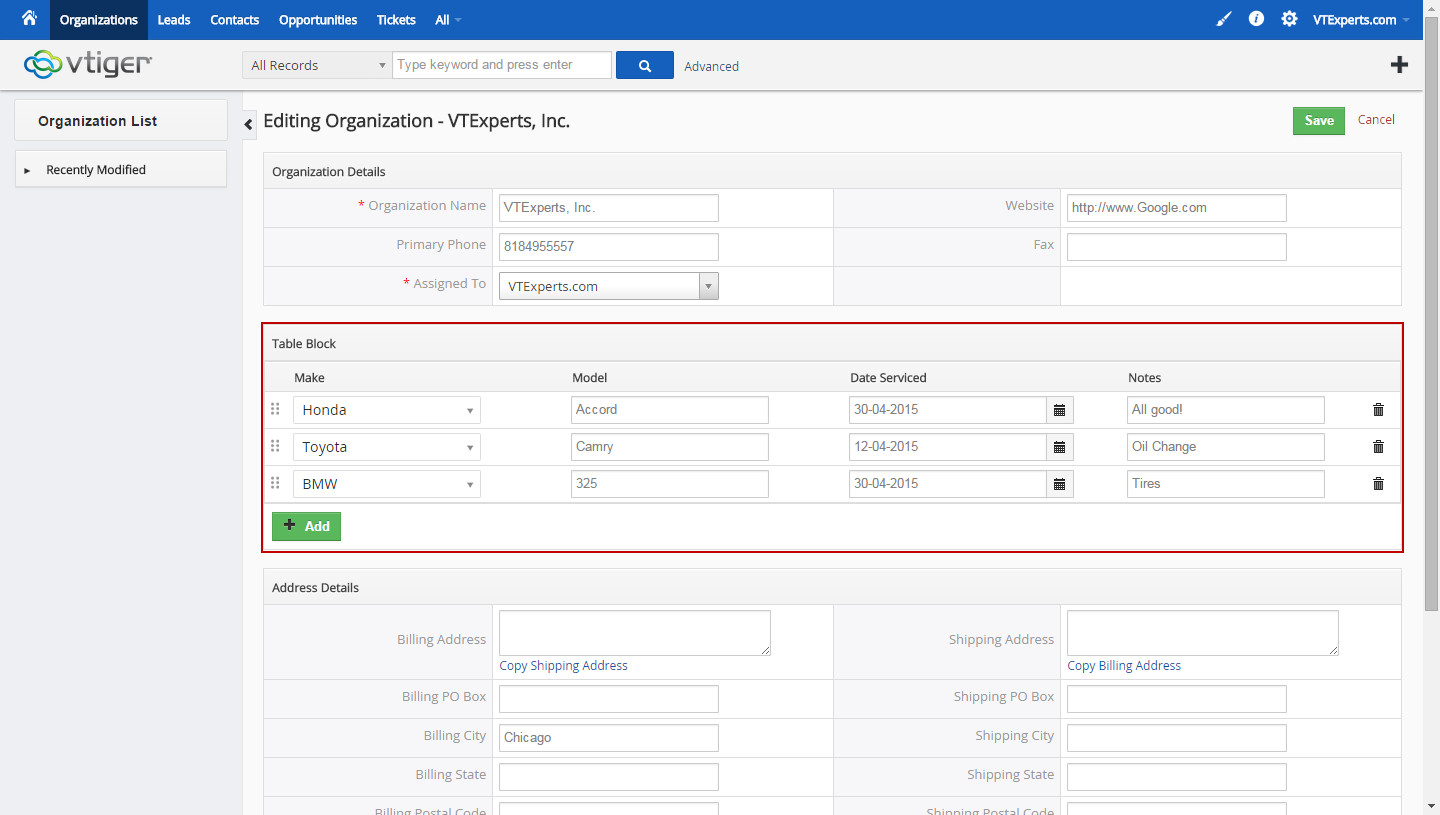Click the Billing Address text area
This screenshot has height=815, width=1440.
635,633
